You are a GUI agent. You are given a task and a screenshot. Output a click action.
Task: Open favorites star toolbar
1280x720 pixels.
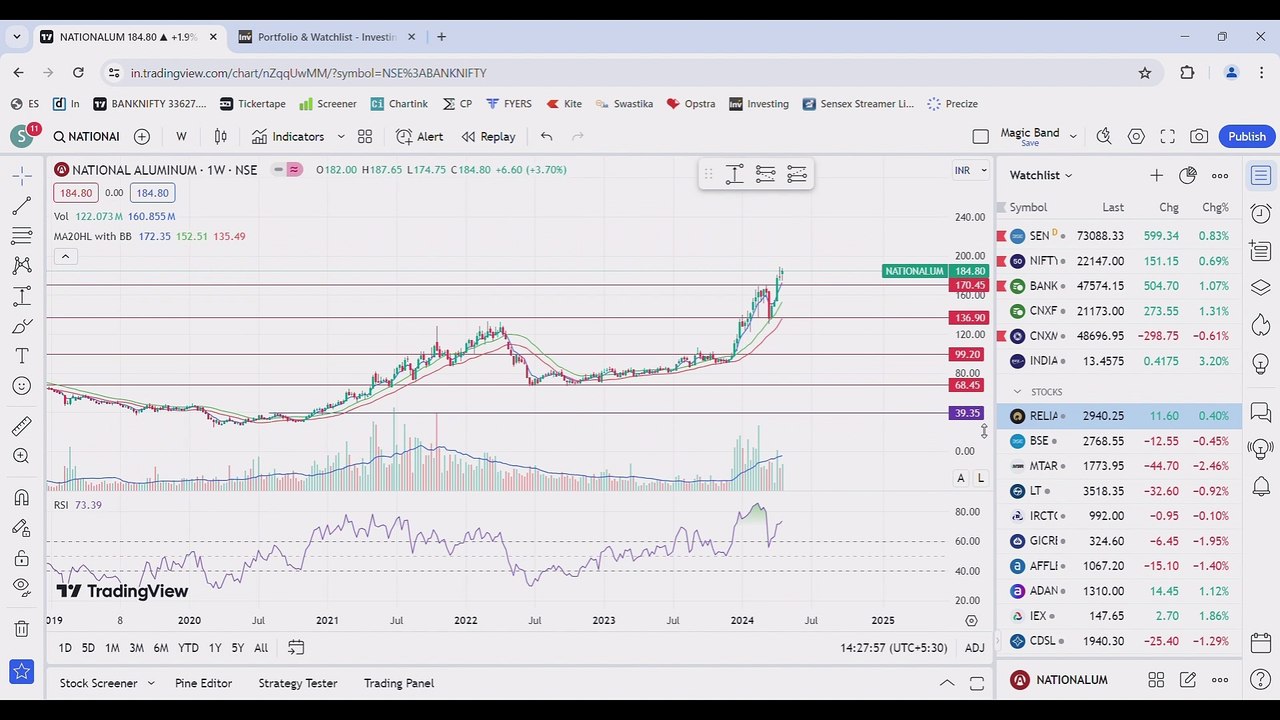(x=21, y=672)
